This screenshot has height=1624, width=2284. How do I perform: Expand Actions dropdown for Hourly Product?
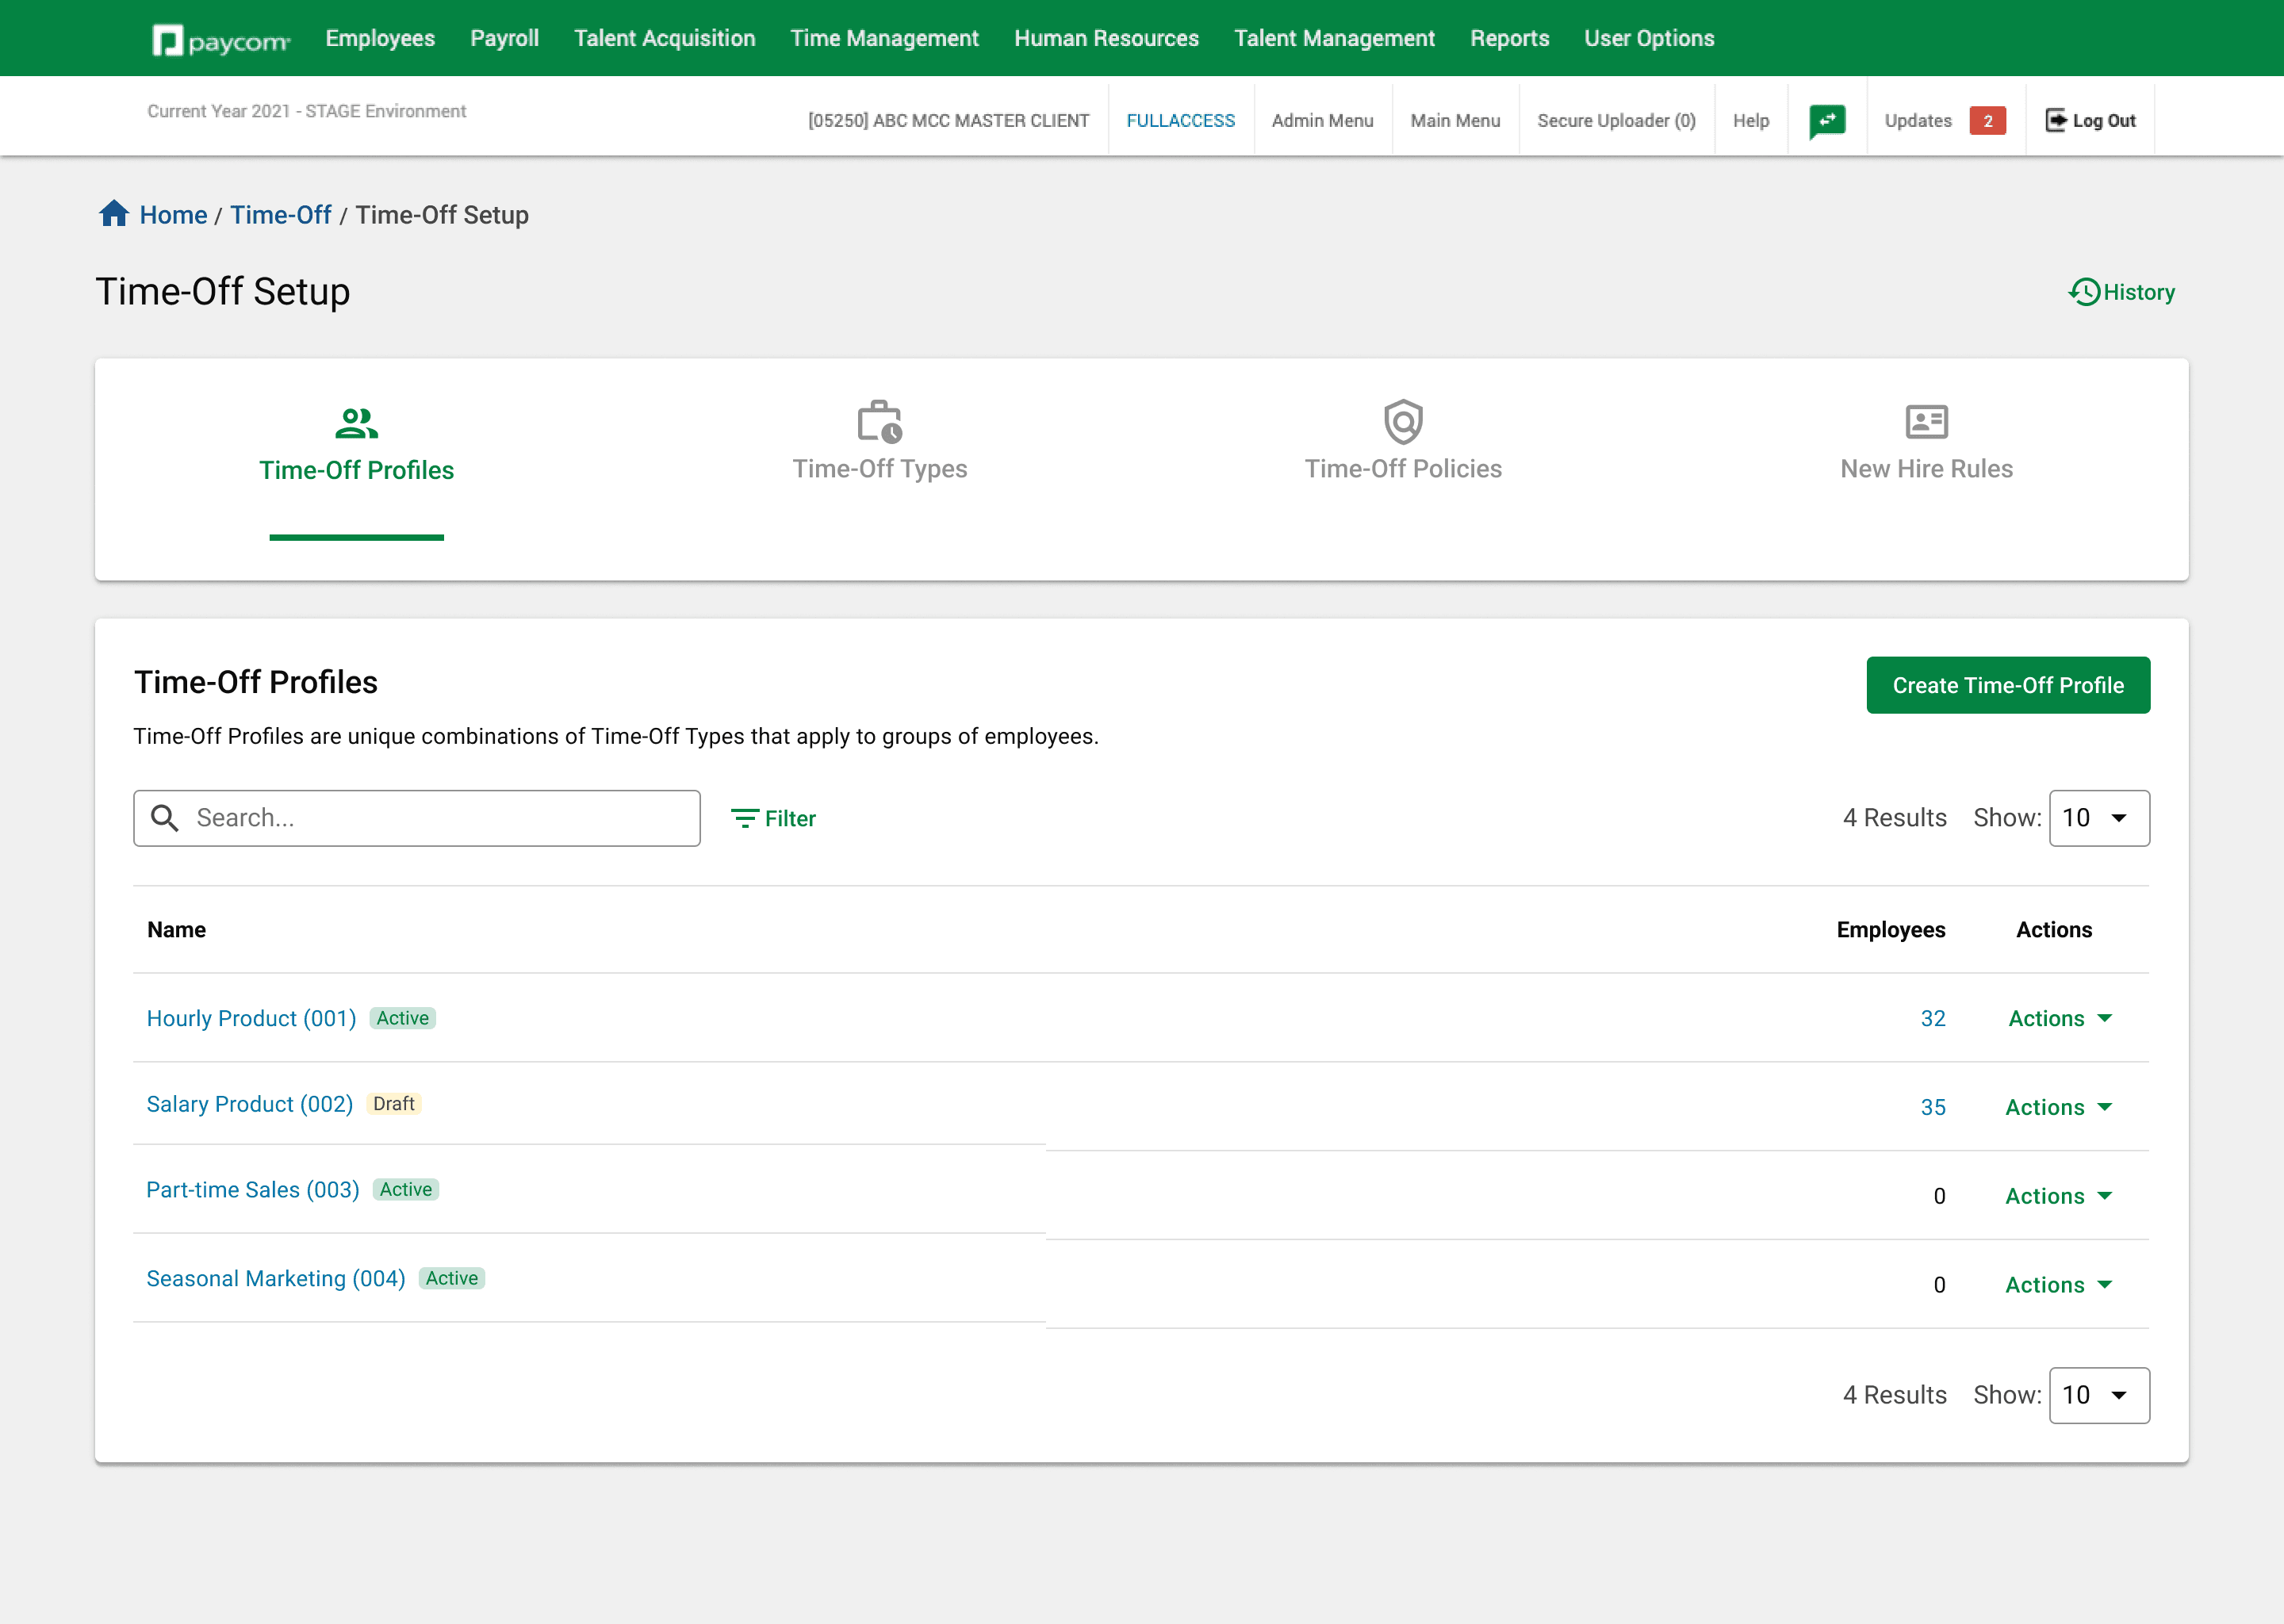[x=2058, y=1018]
